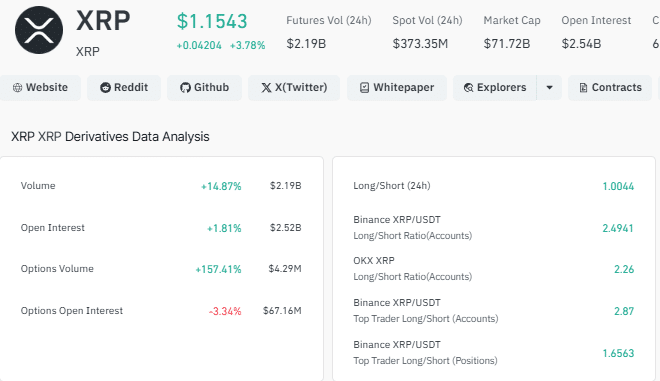Viewport: 660px width, 381px height.
Task: Select the Open Interest row label in table
Action: [53, 228]
